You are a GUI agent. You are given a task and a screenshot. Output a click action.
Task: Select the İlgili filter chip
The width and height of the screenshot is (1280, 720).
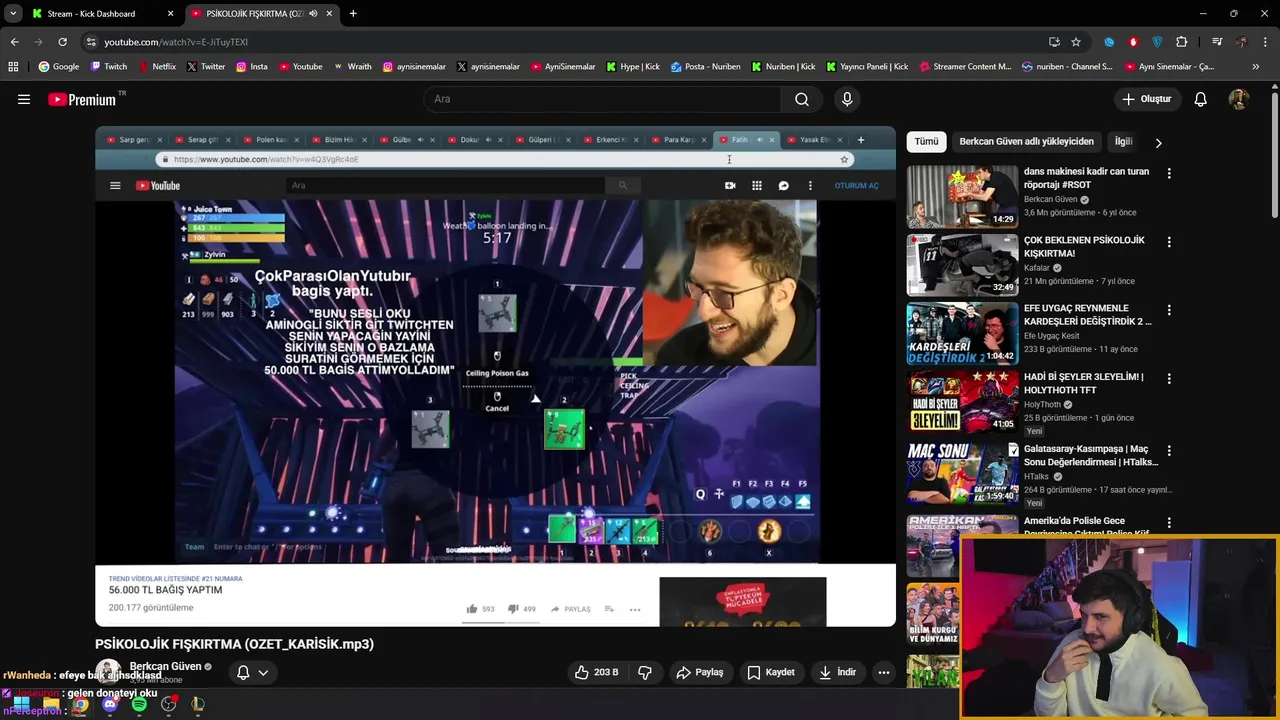tap(1123, 142)
